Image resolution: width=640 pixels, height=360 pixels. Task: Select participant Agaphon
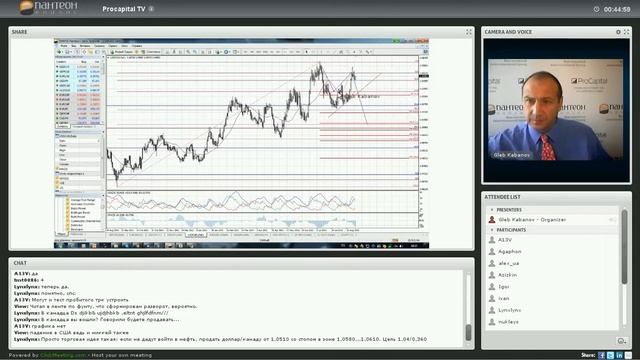click(553, 251)
